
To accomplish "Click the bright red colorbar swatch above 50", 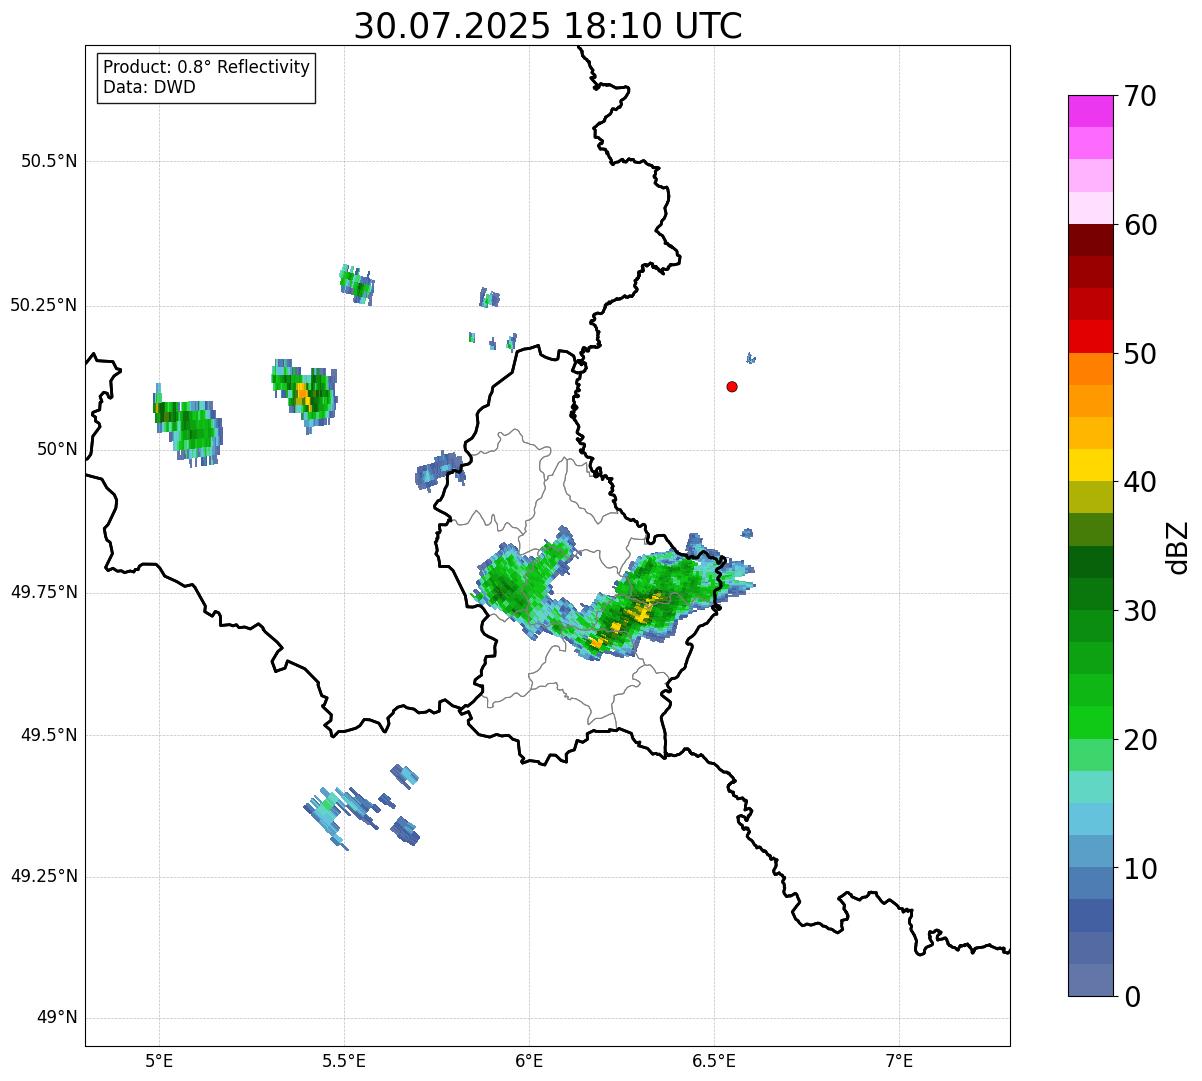I will [x=1090, y=336].
